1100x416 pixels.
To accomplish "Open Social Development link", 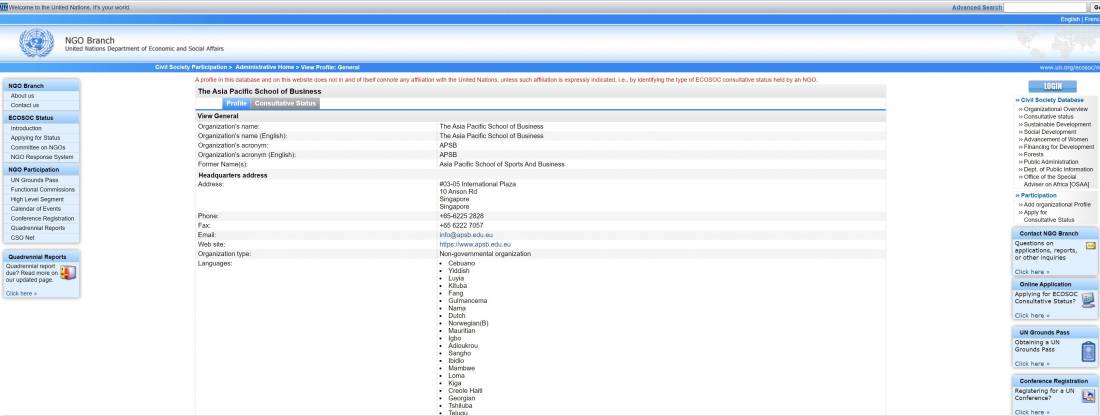I will pyautogui.click(x=1049, y=132).
